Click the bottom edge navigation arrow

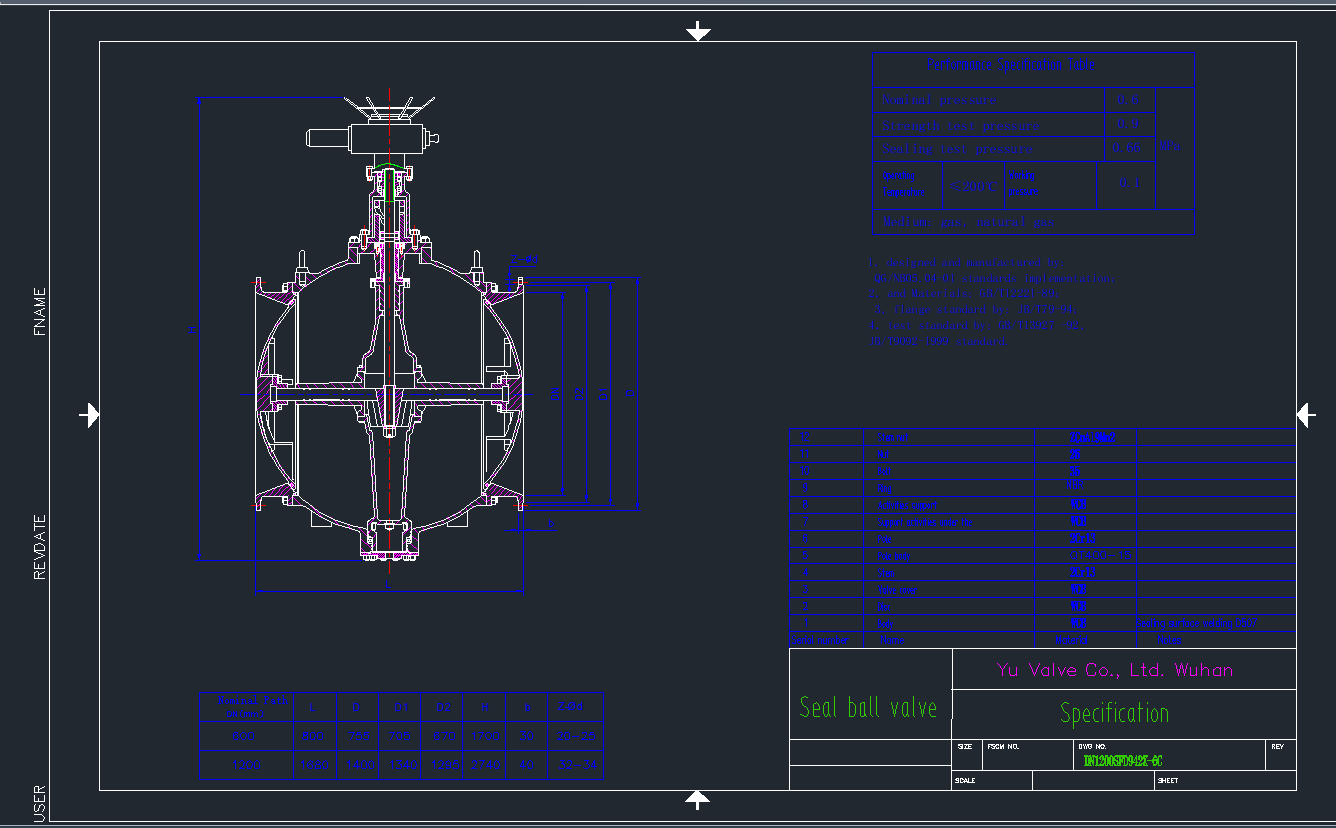click(x=697, y=799)
